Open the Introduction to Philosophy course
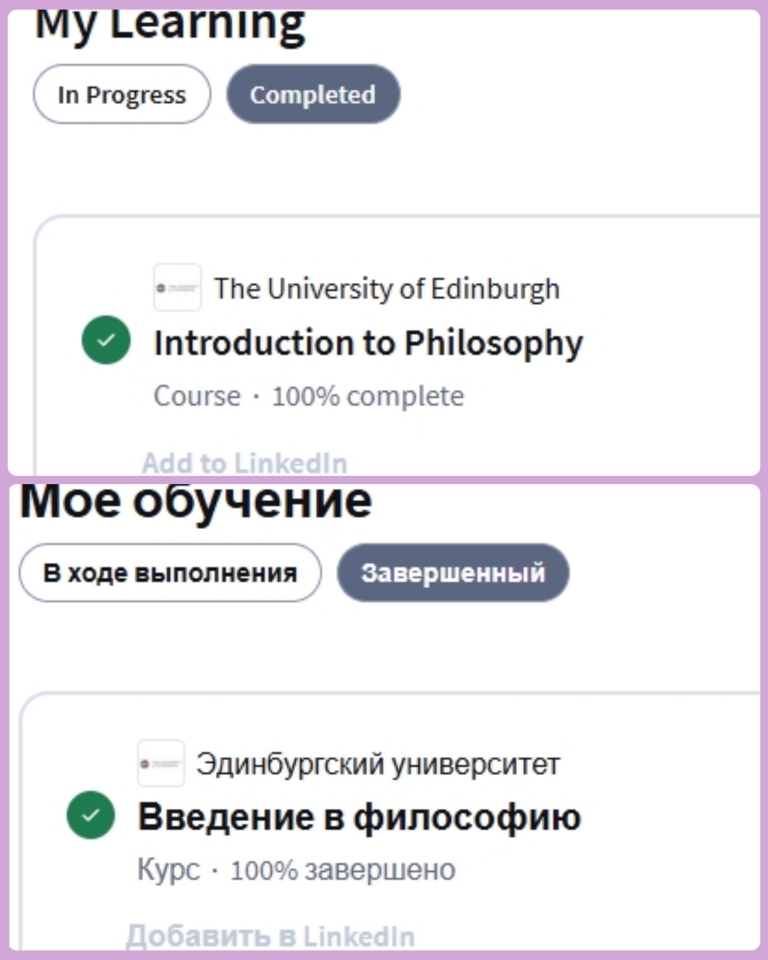 [367, 343]
